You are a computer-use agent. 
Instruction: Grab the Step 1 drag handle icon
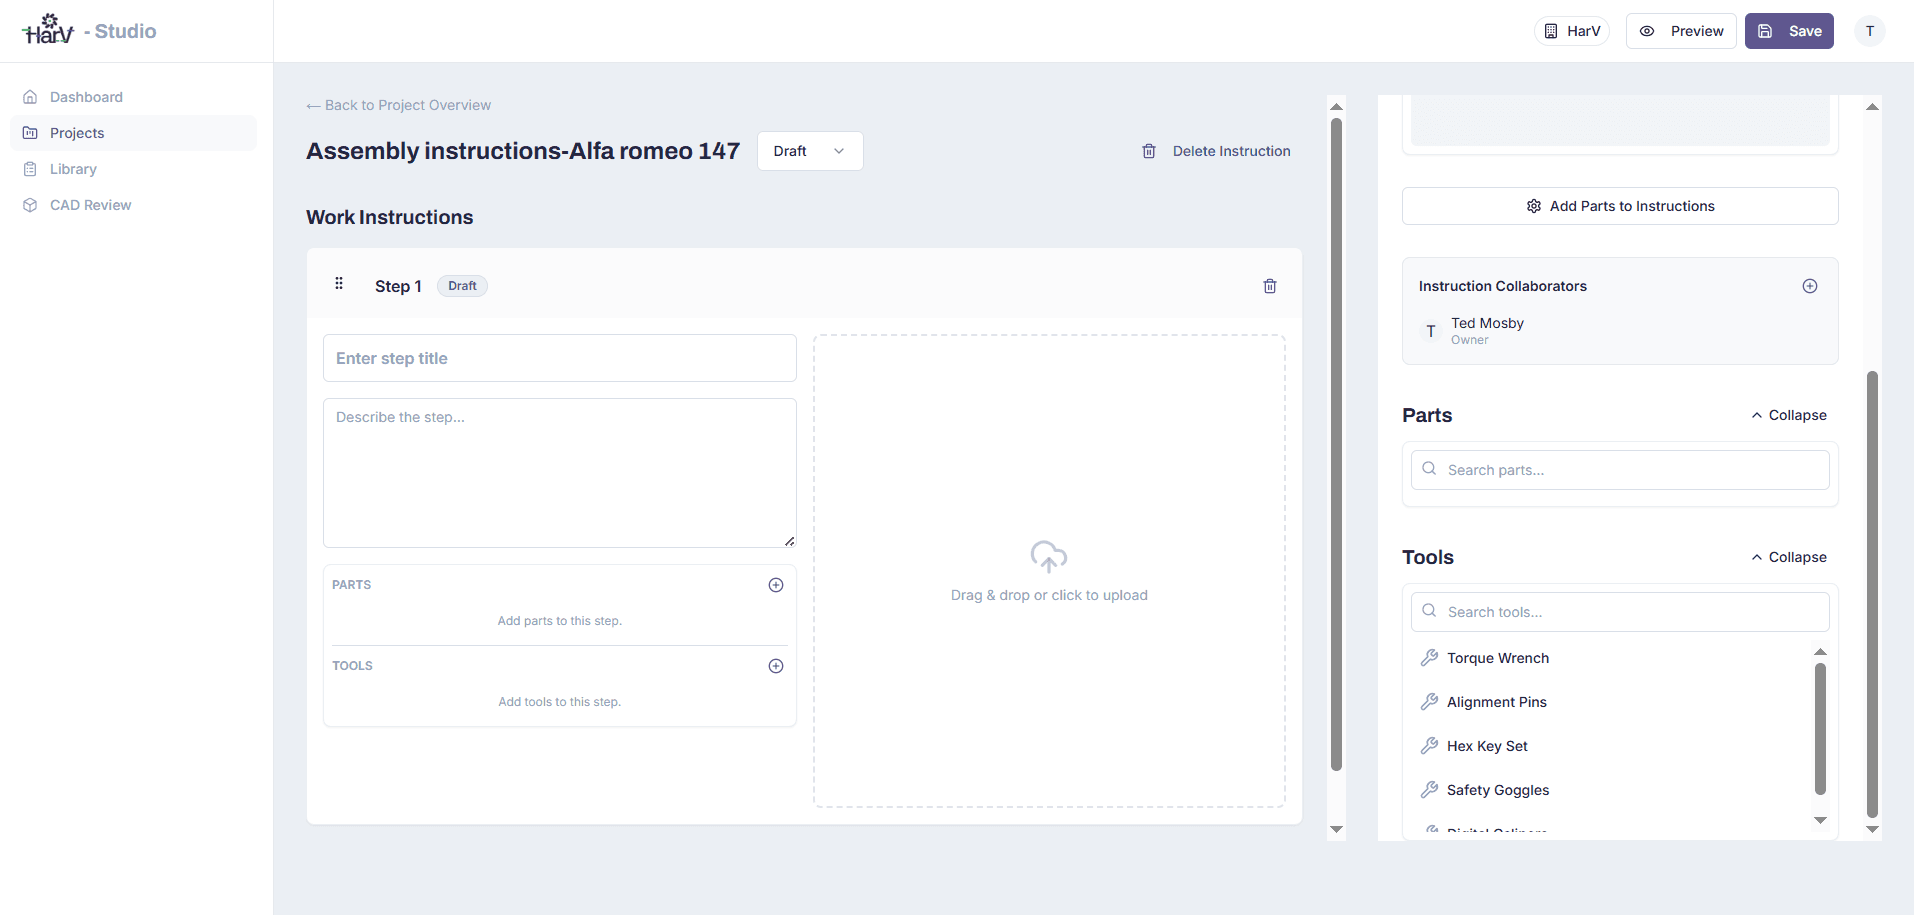coord(339,283)
